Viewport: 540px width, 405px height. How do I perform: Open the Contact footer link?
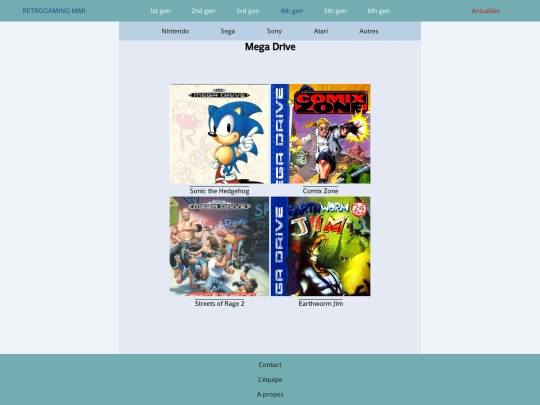click(270, 364)
